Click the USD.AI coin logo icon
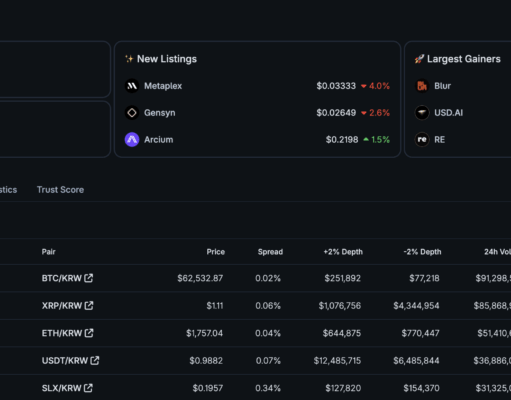 pos(422,113)
